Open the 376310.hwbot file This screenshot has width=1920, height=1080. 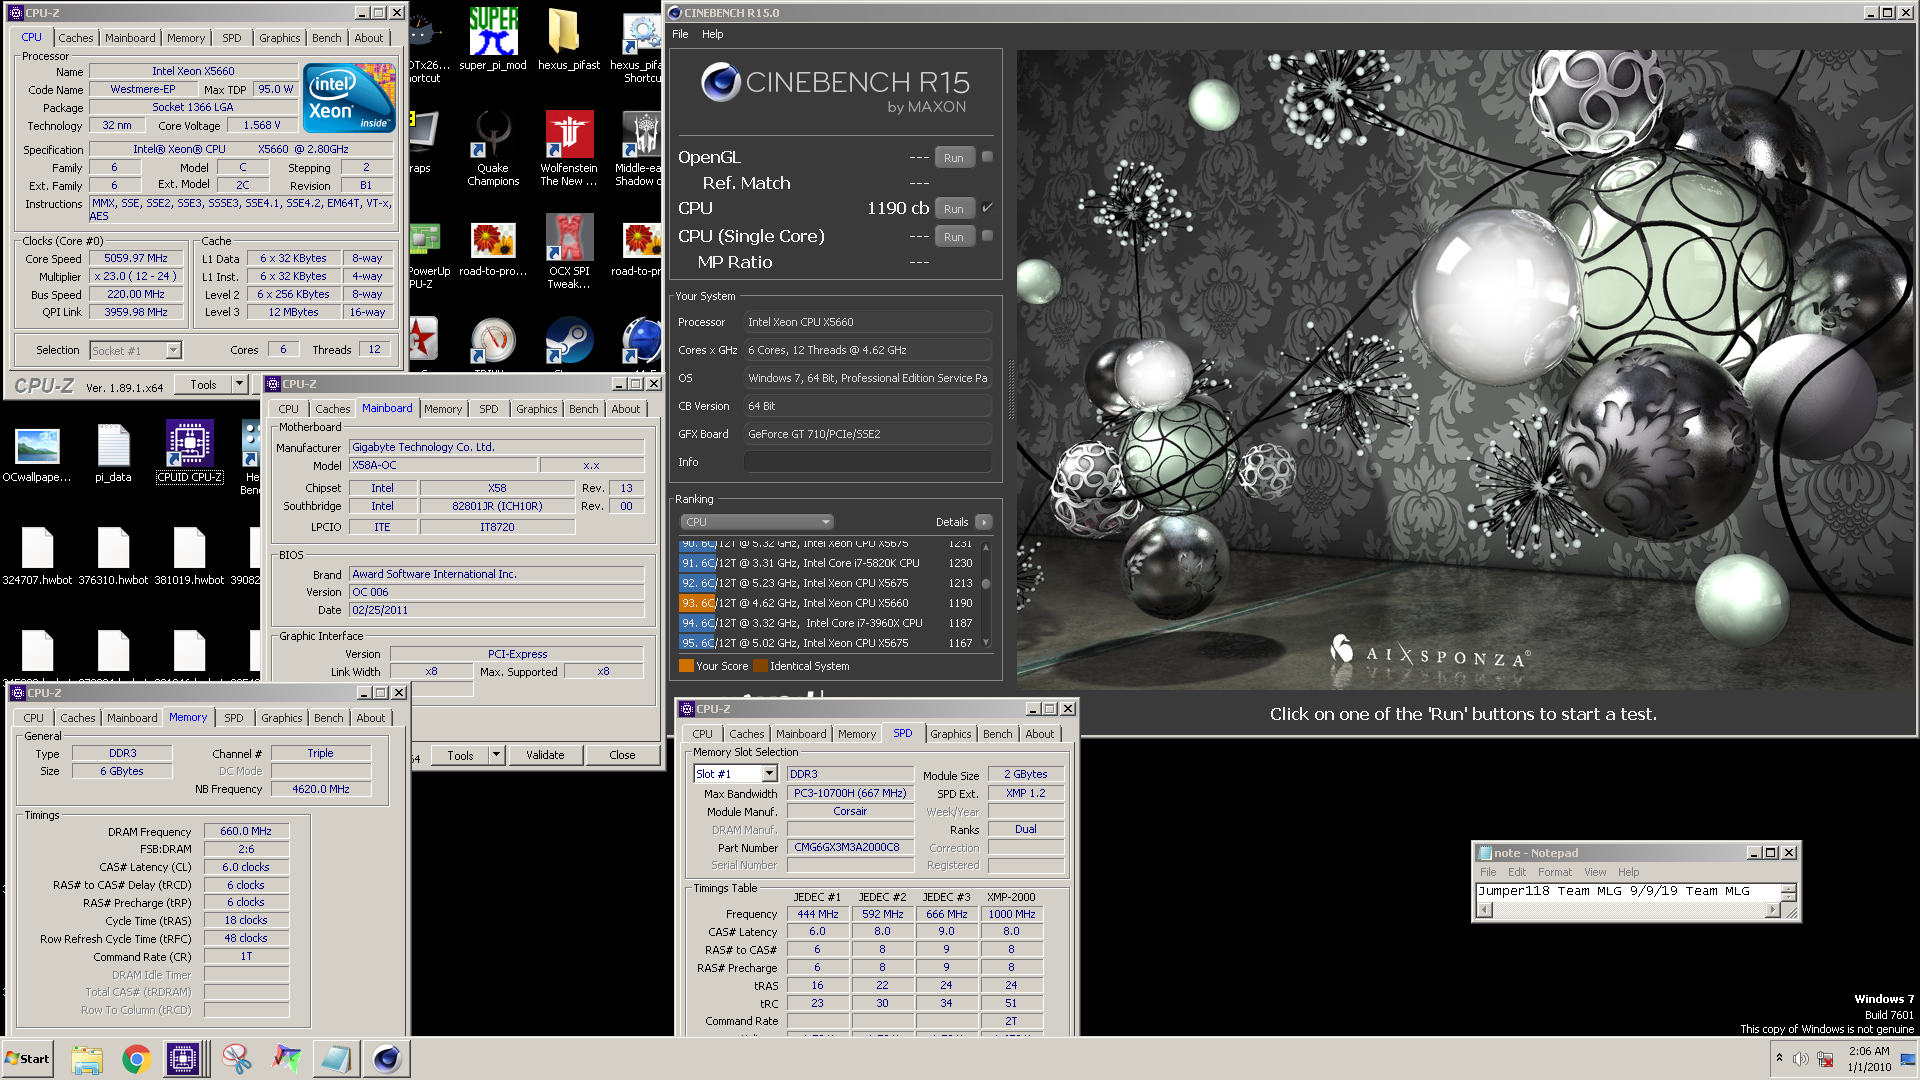(x=113, y=556)
